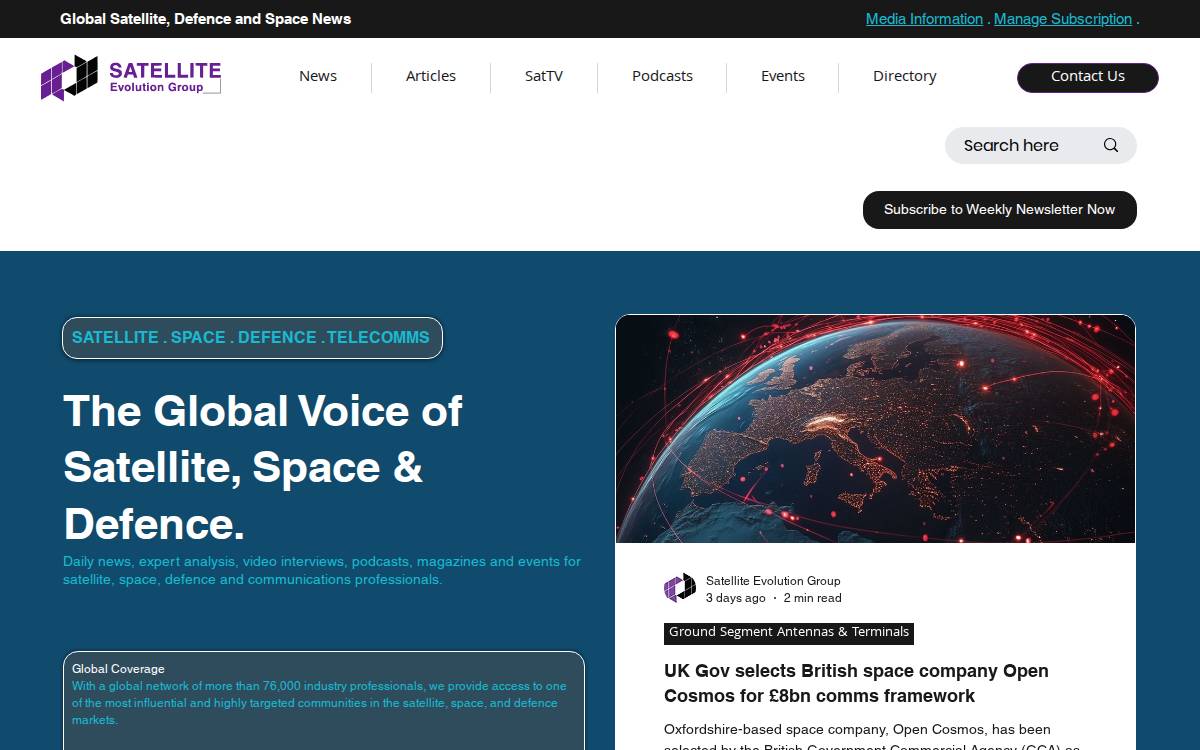Open the News menu item
This screenshot has height=750, width=1200.
pyautogui.click(x=318, y=76)
